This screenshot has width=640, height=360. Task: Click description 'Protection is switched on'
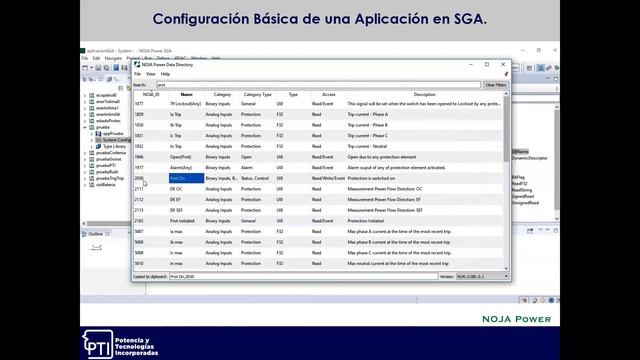371,178
